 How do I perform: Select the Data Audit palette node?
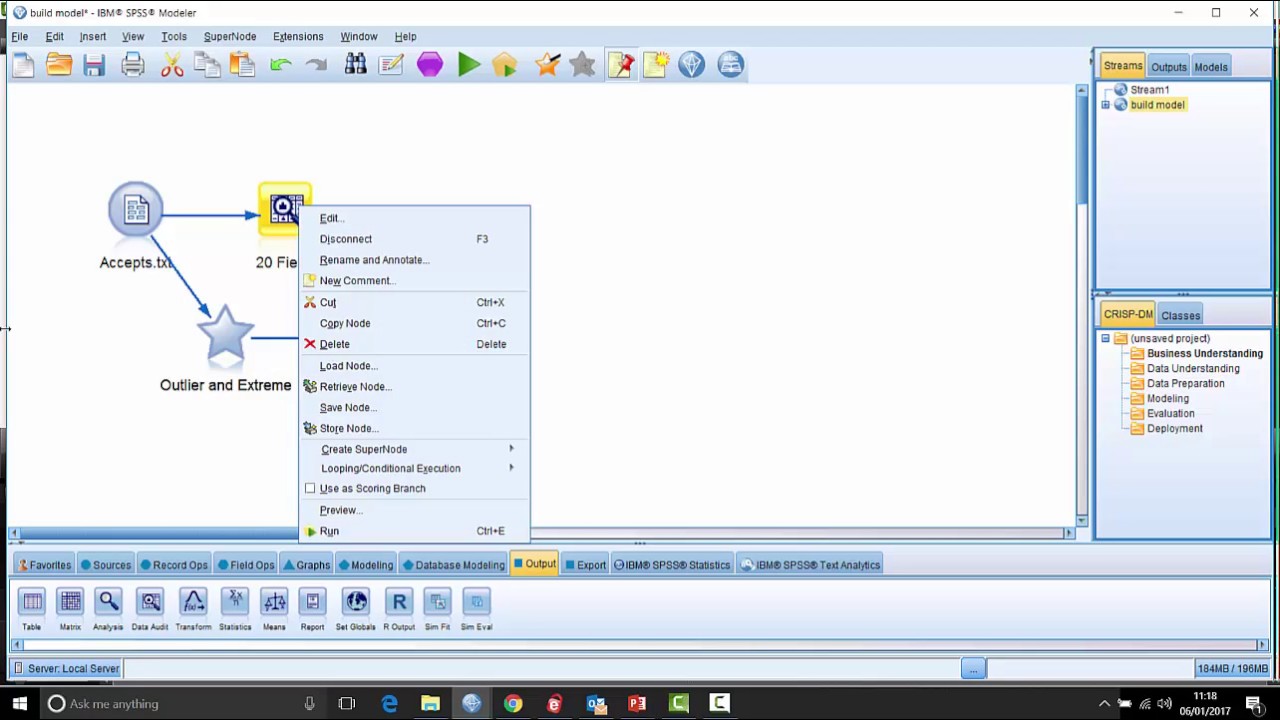pos(150,609)
